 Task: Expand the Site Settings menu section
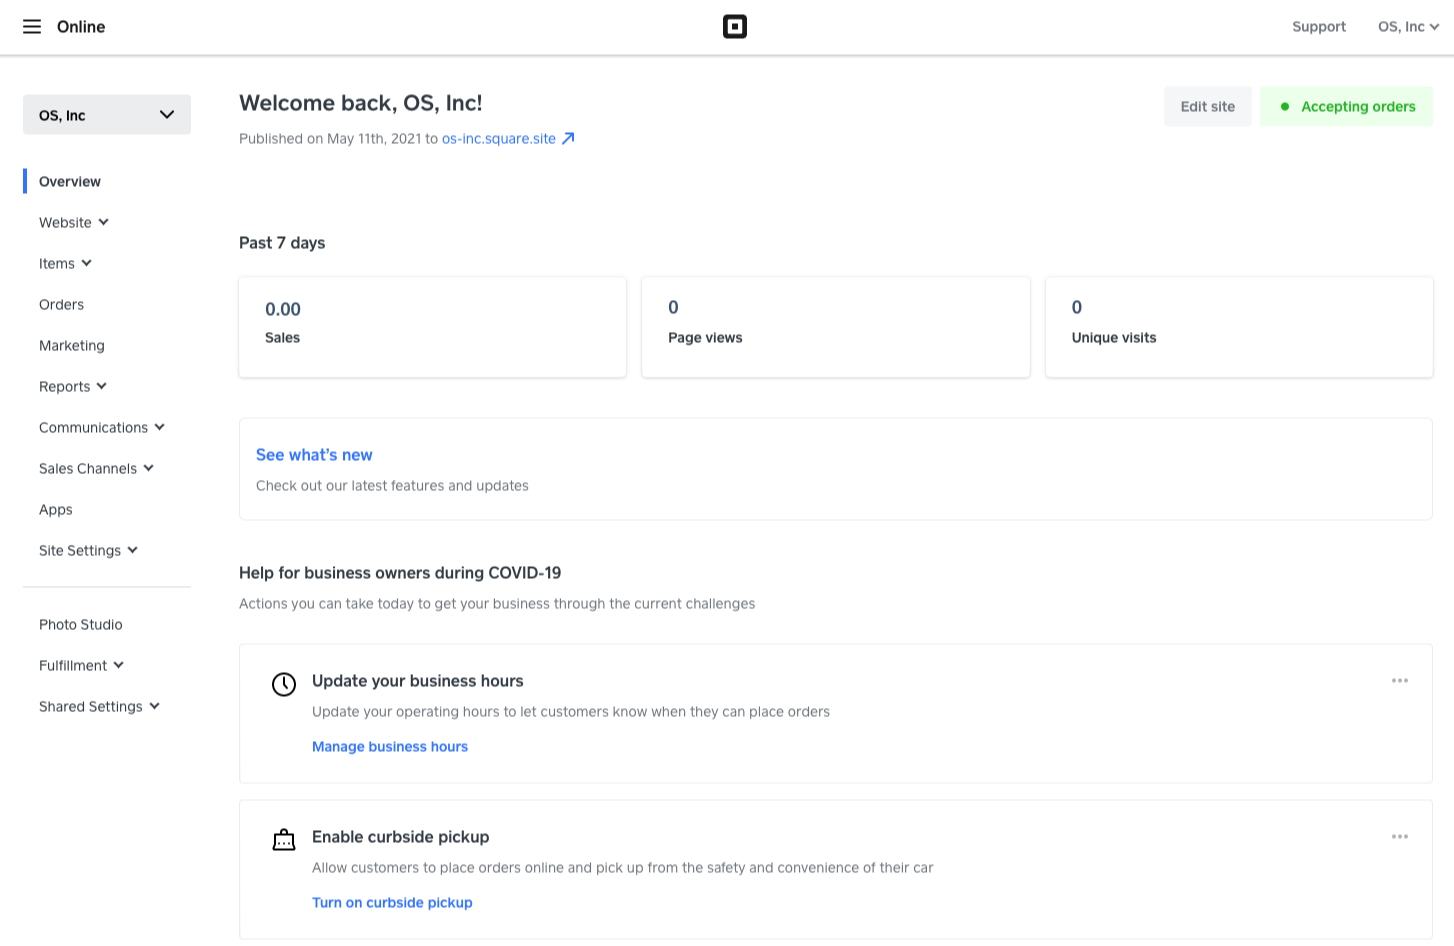(89, 551)
